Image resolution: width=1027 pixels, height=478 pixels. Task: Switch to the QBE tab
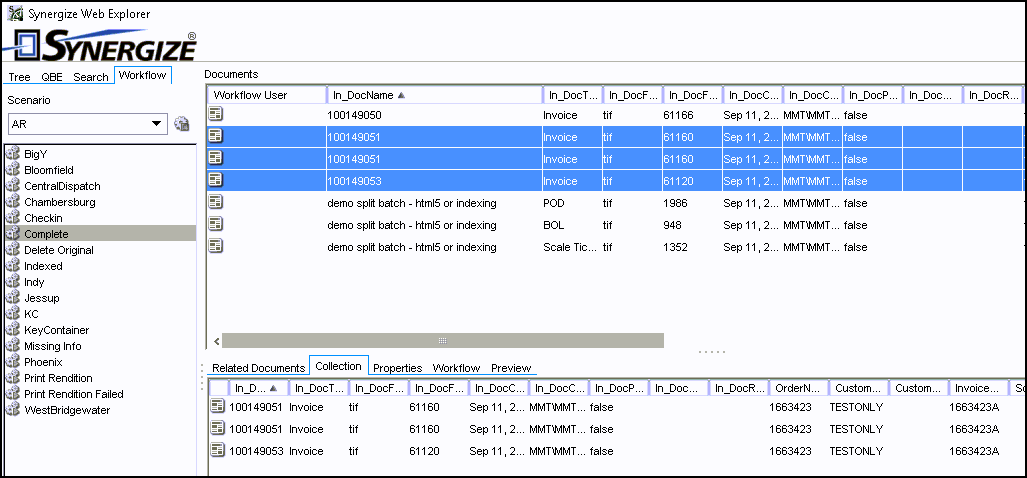(x=52, y=77)
